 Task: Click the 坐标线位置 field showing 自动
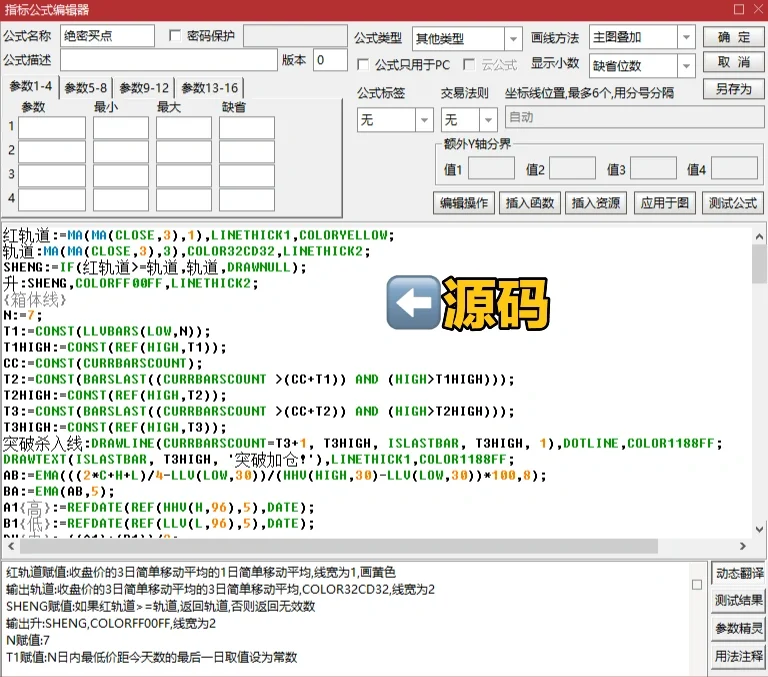(x=634, y=118)
